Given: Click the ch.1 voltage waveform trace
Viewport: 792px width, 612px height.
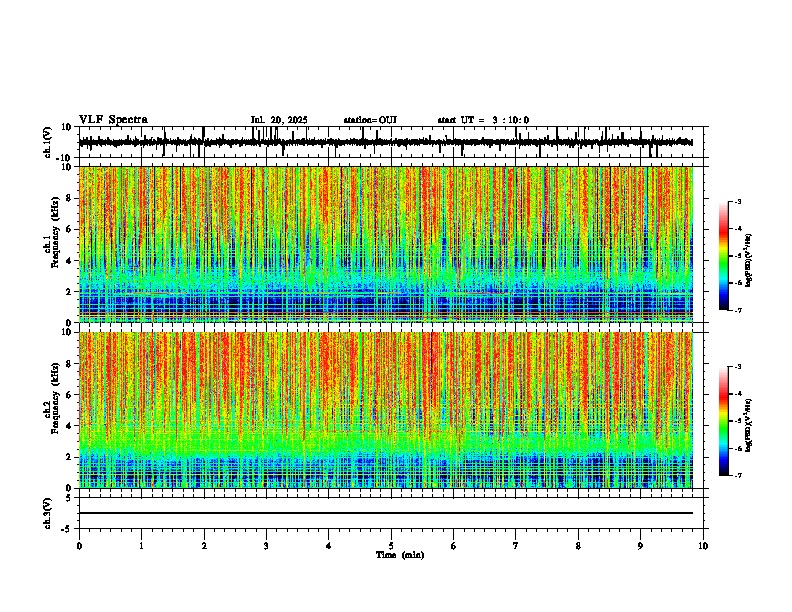Looking at the screenshot, I should pyautogui.click(x=386, y=142).
